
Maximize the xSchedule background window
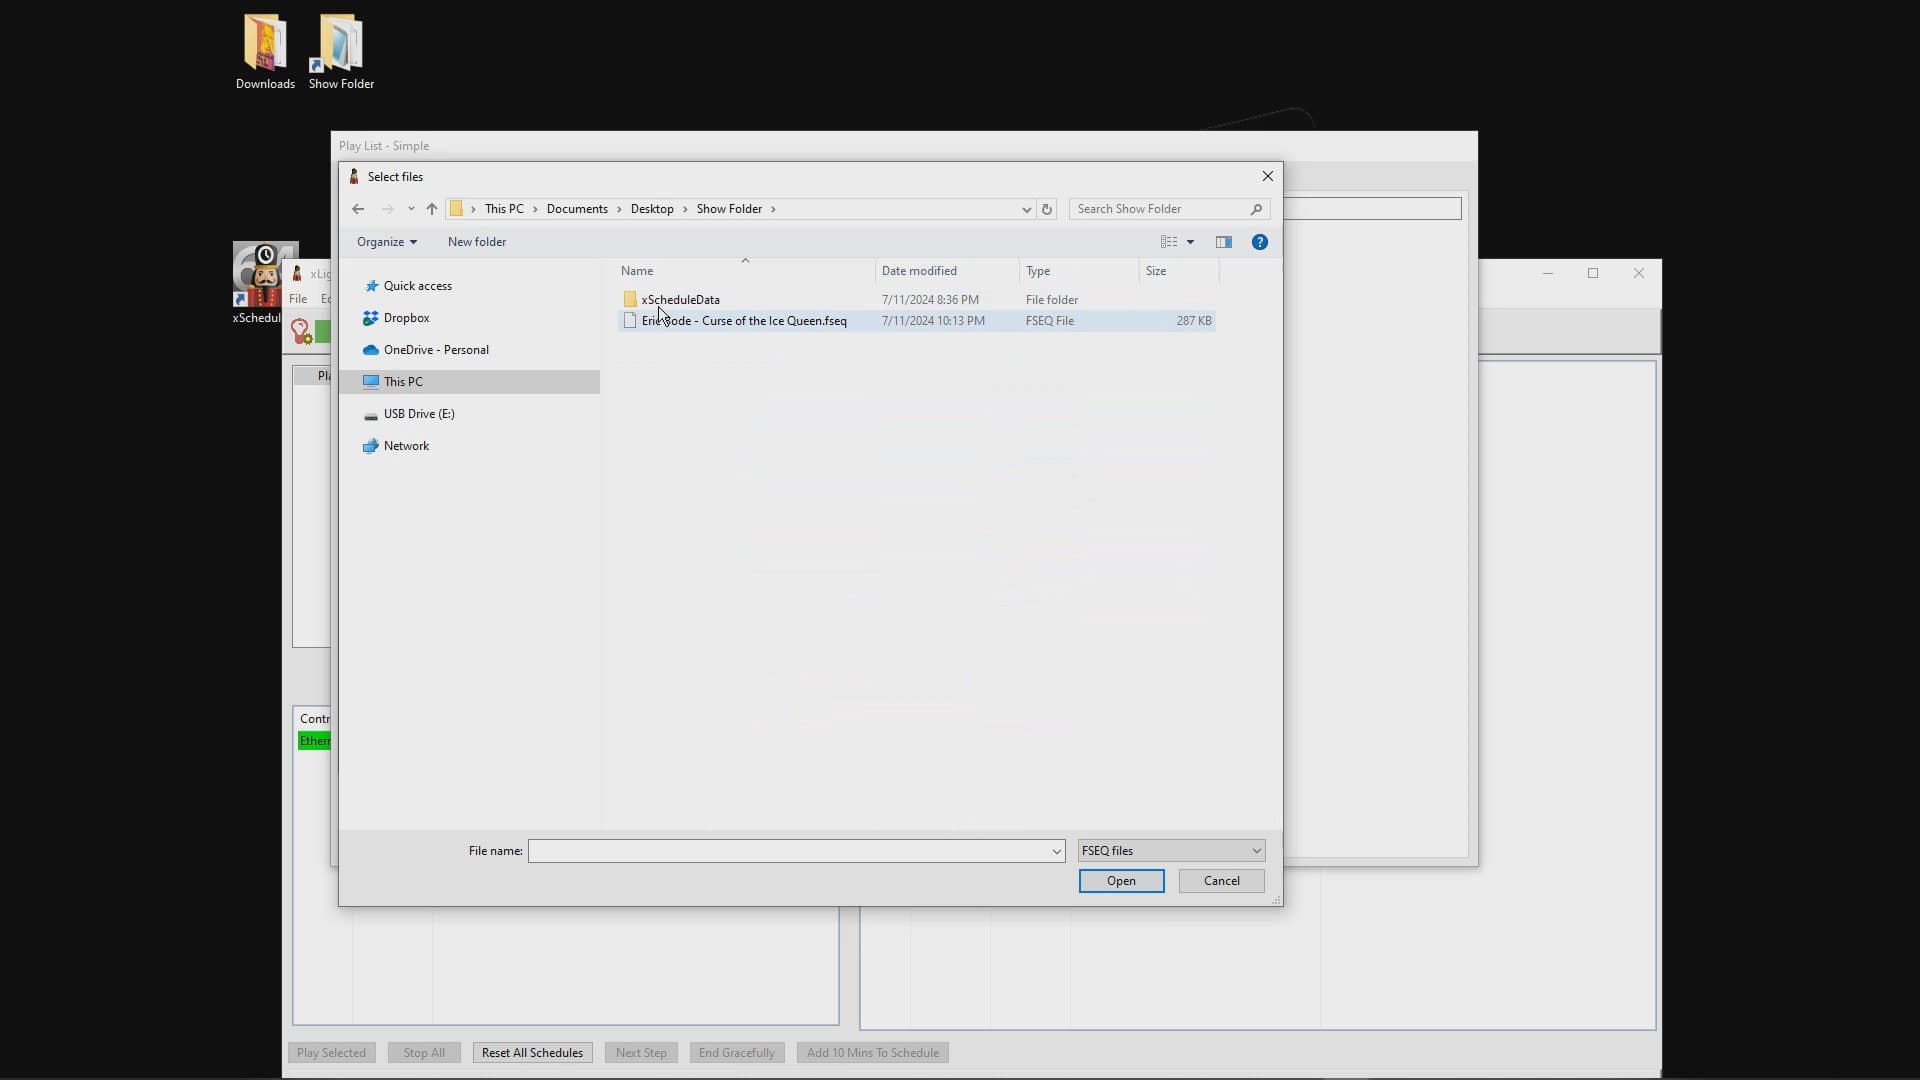coord(1593,273)
